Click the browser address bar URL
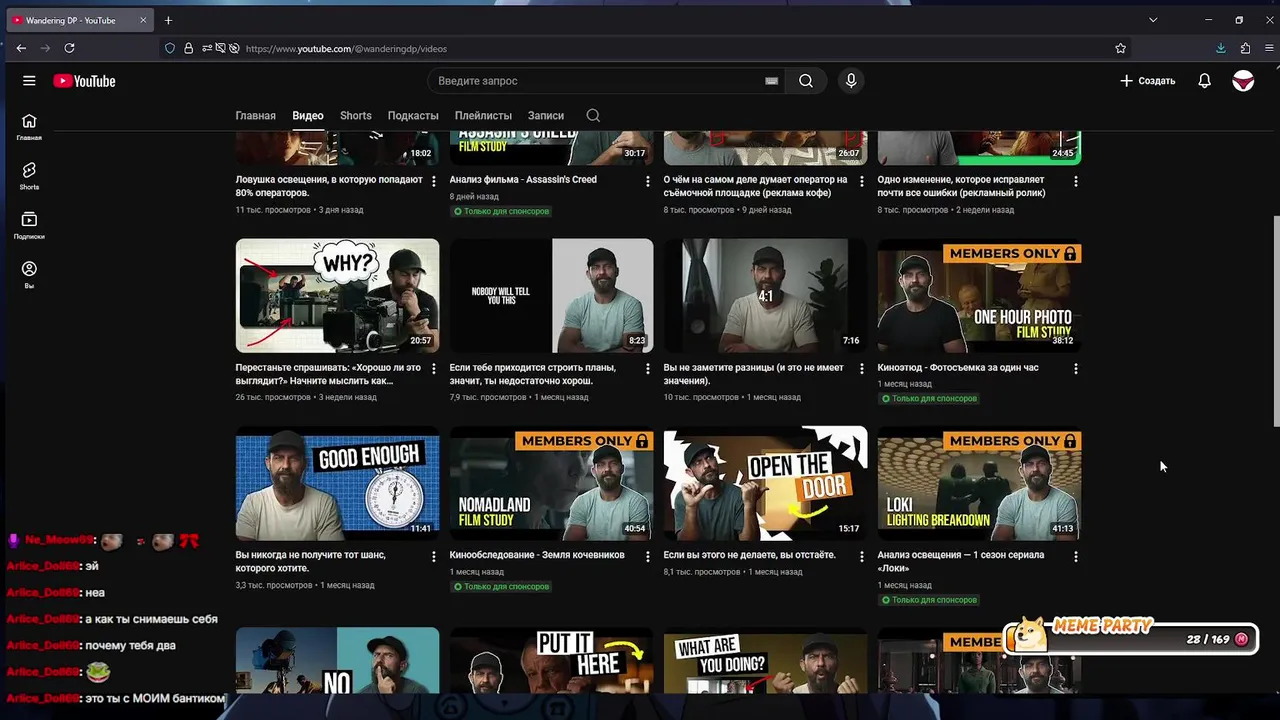 pos(346,48)
